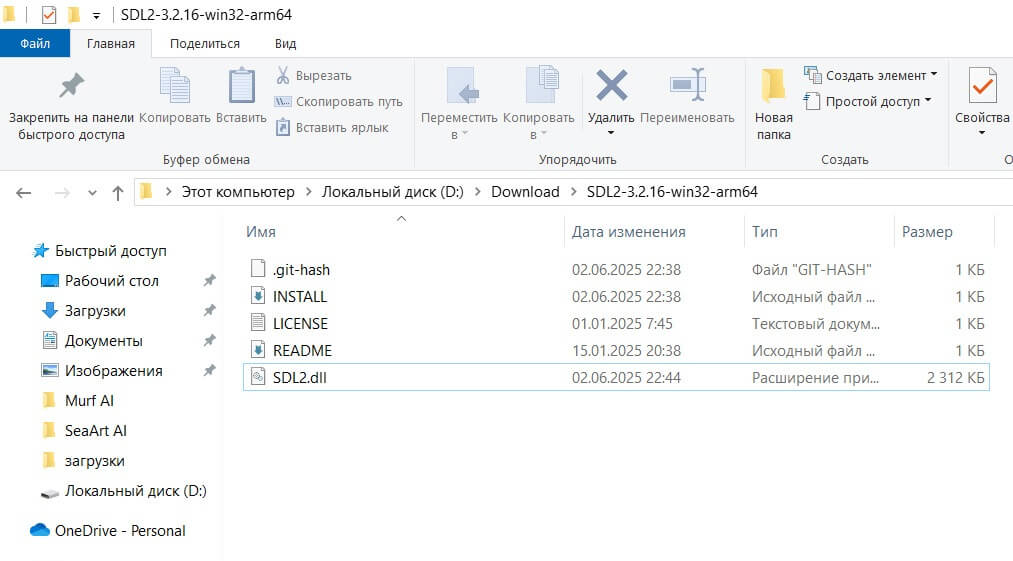Sort by Размер column header
Viewport: 1013px width, 561px height.
point(927,231)
